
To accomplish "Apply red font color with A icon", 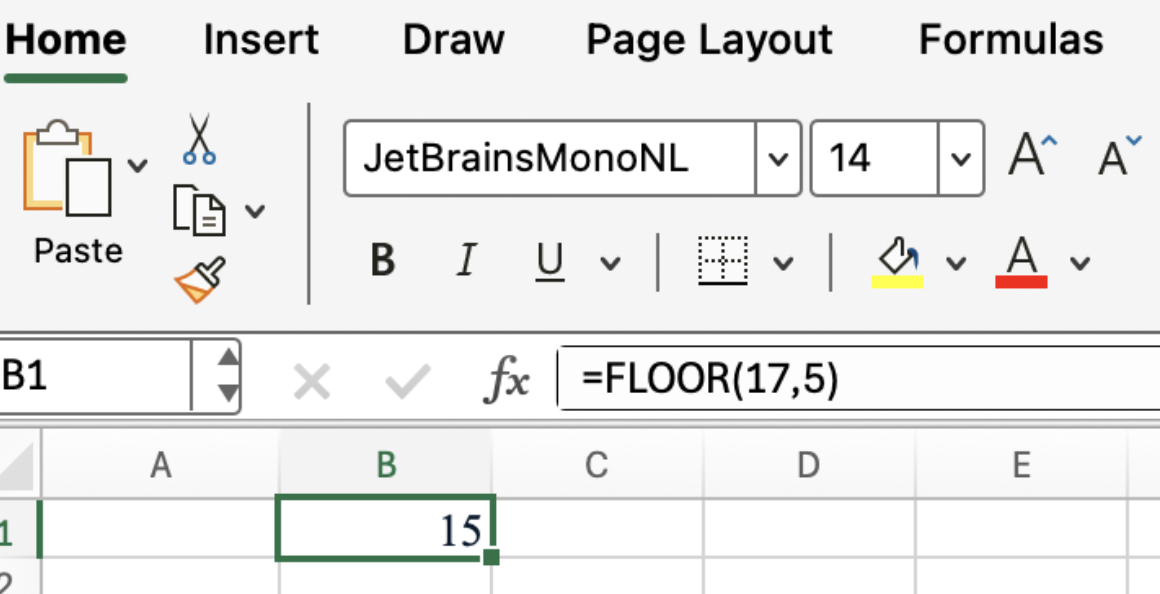I will click(x=1022, y=262).
